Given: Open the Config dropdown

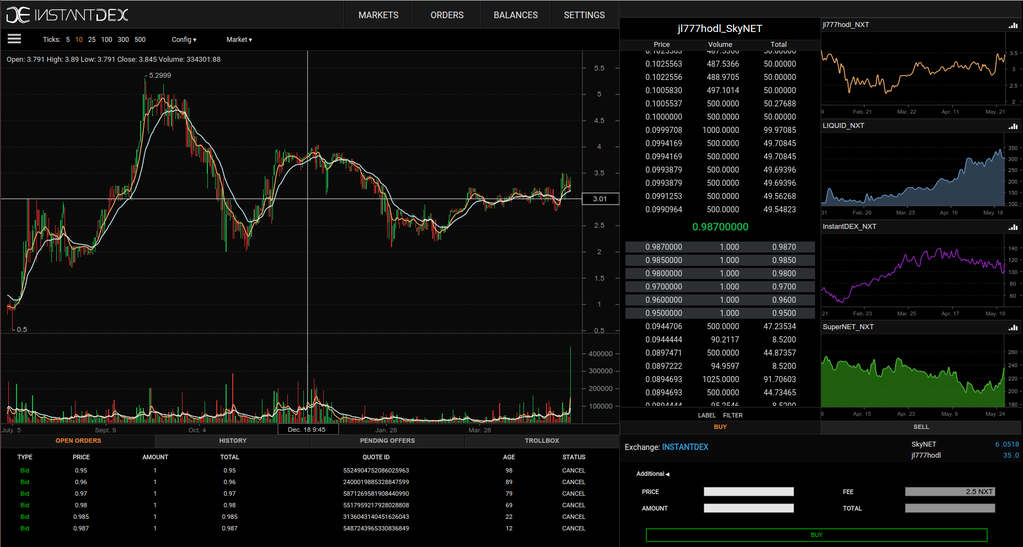Looking at the screenshot, I should click(184, 40).
